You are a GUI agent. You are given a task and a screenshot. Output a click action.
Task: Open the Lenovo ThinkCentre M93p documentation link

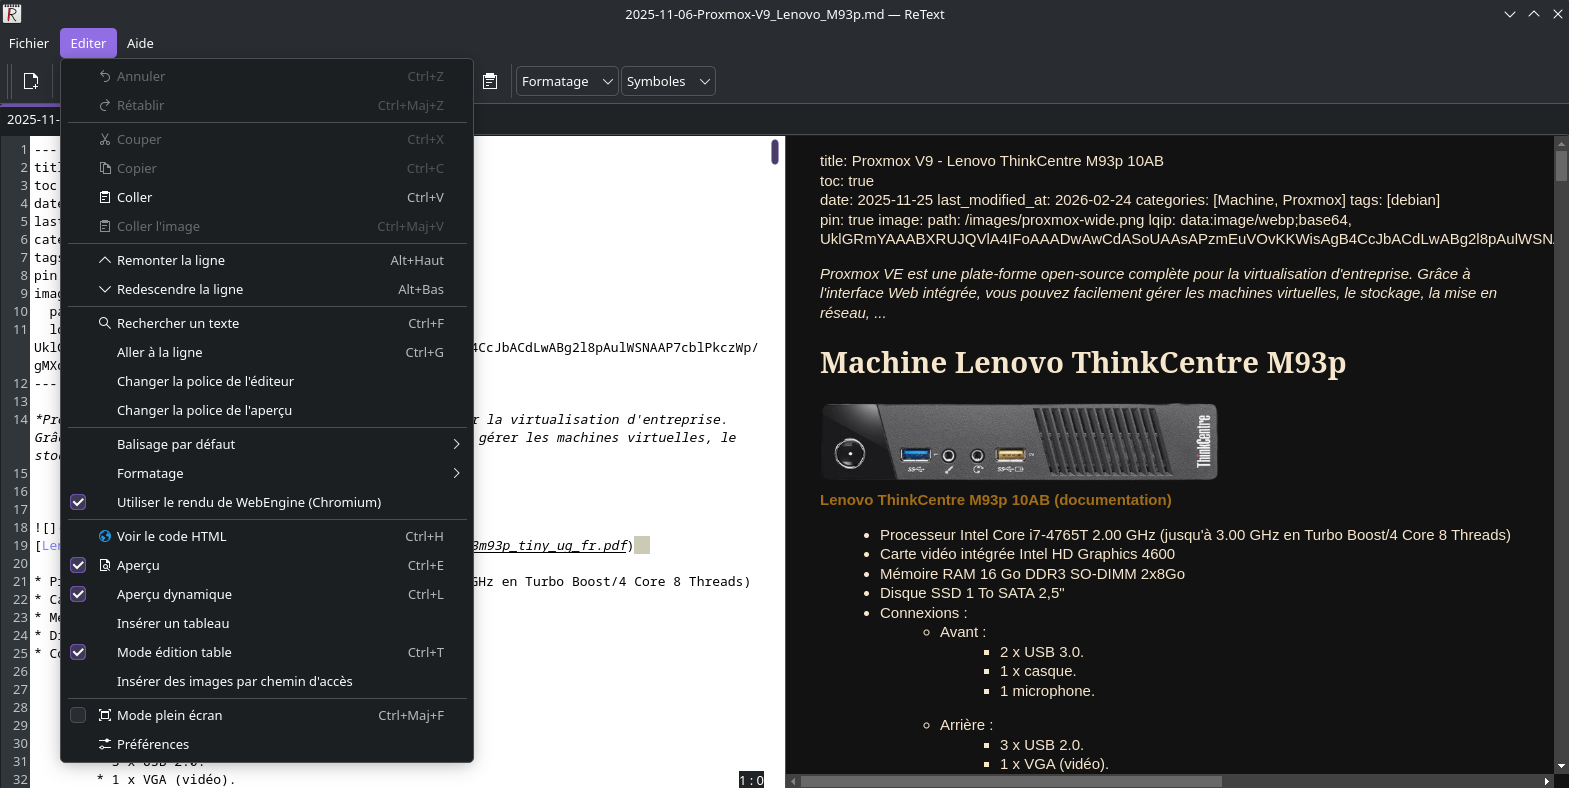point(995,500)
